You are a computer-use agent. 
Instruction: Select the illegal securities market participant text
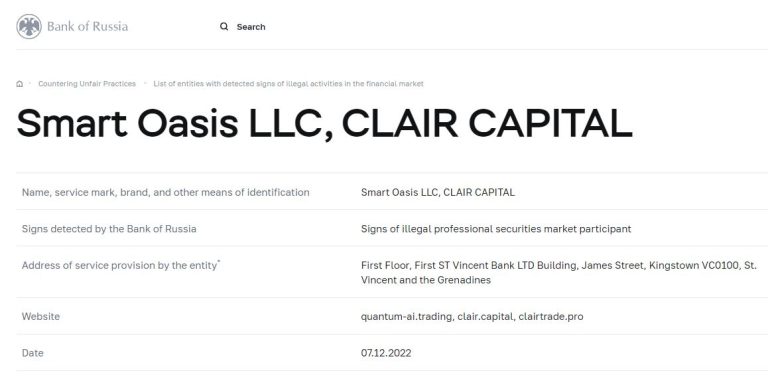click(x=496, y=229)
